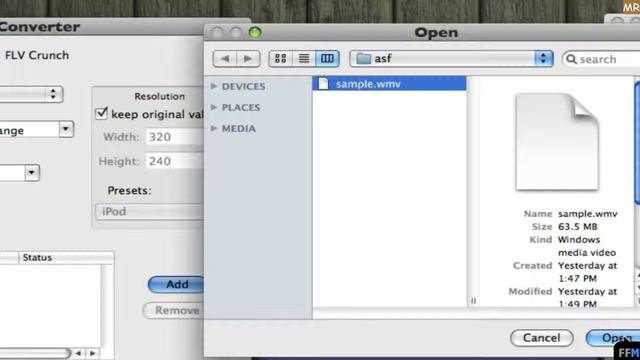Click the left scroll arrow in file list
Screen dimensions: 640x360
[x=78, y=353]
